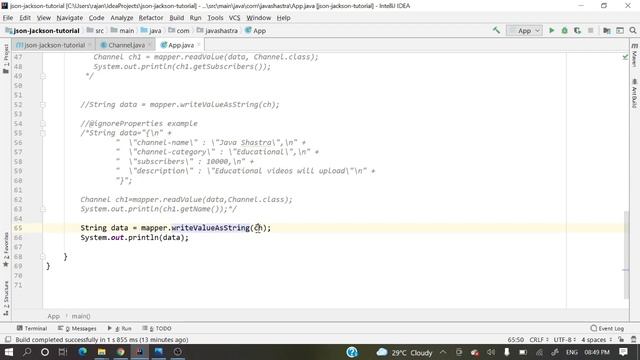
Task: Open the TODO tool window
Action: (157, 328)
